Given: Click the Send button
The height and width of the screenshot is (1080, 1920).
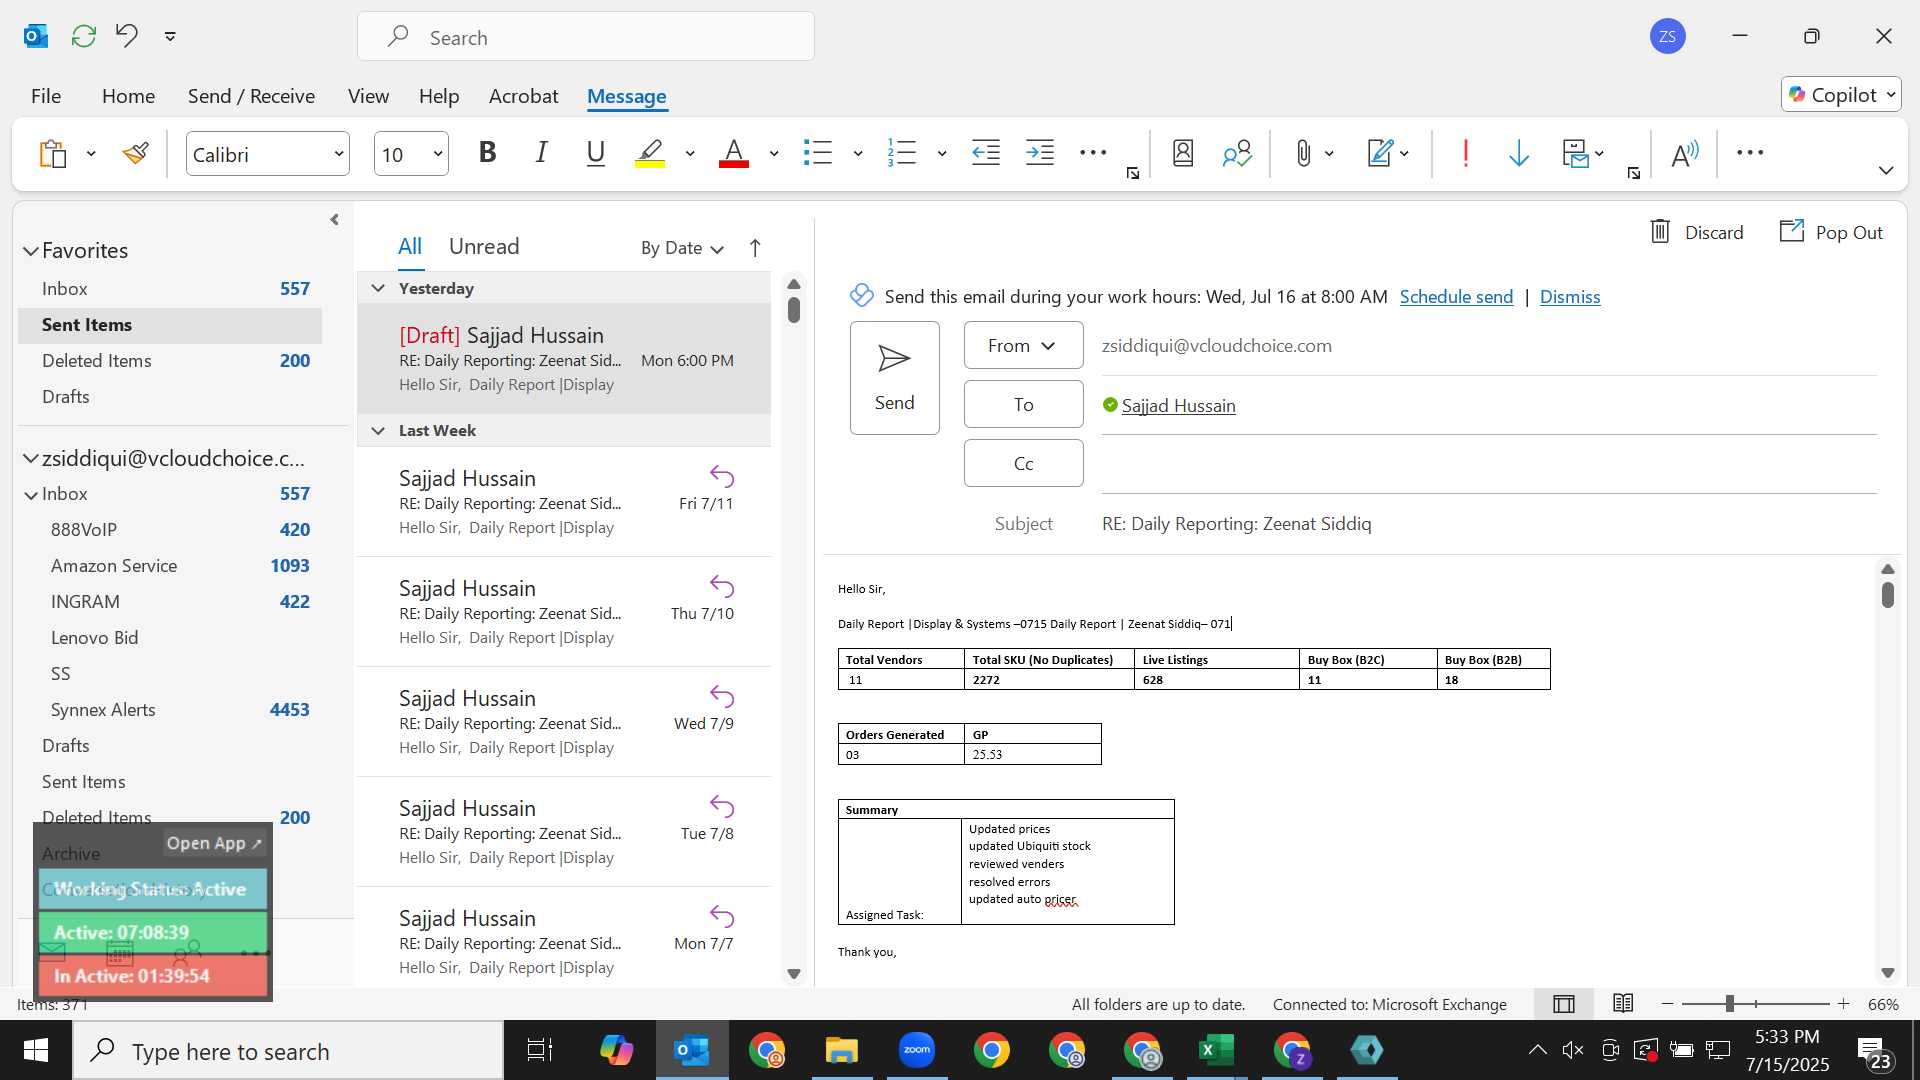Looking at the screenshot, I should 894,378.
